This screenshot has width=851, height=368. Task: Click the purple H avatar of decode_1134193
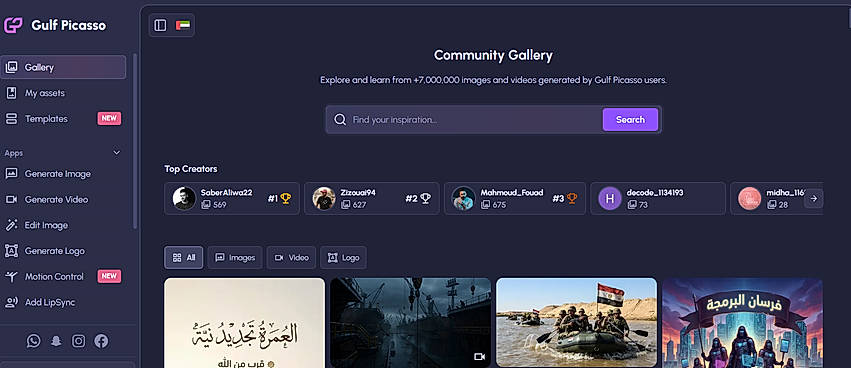click(x=610, y=199)
